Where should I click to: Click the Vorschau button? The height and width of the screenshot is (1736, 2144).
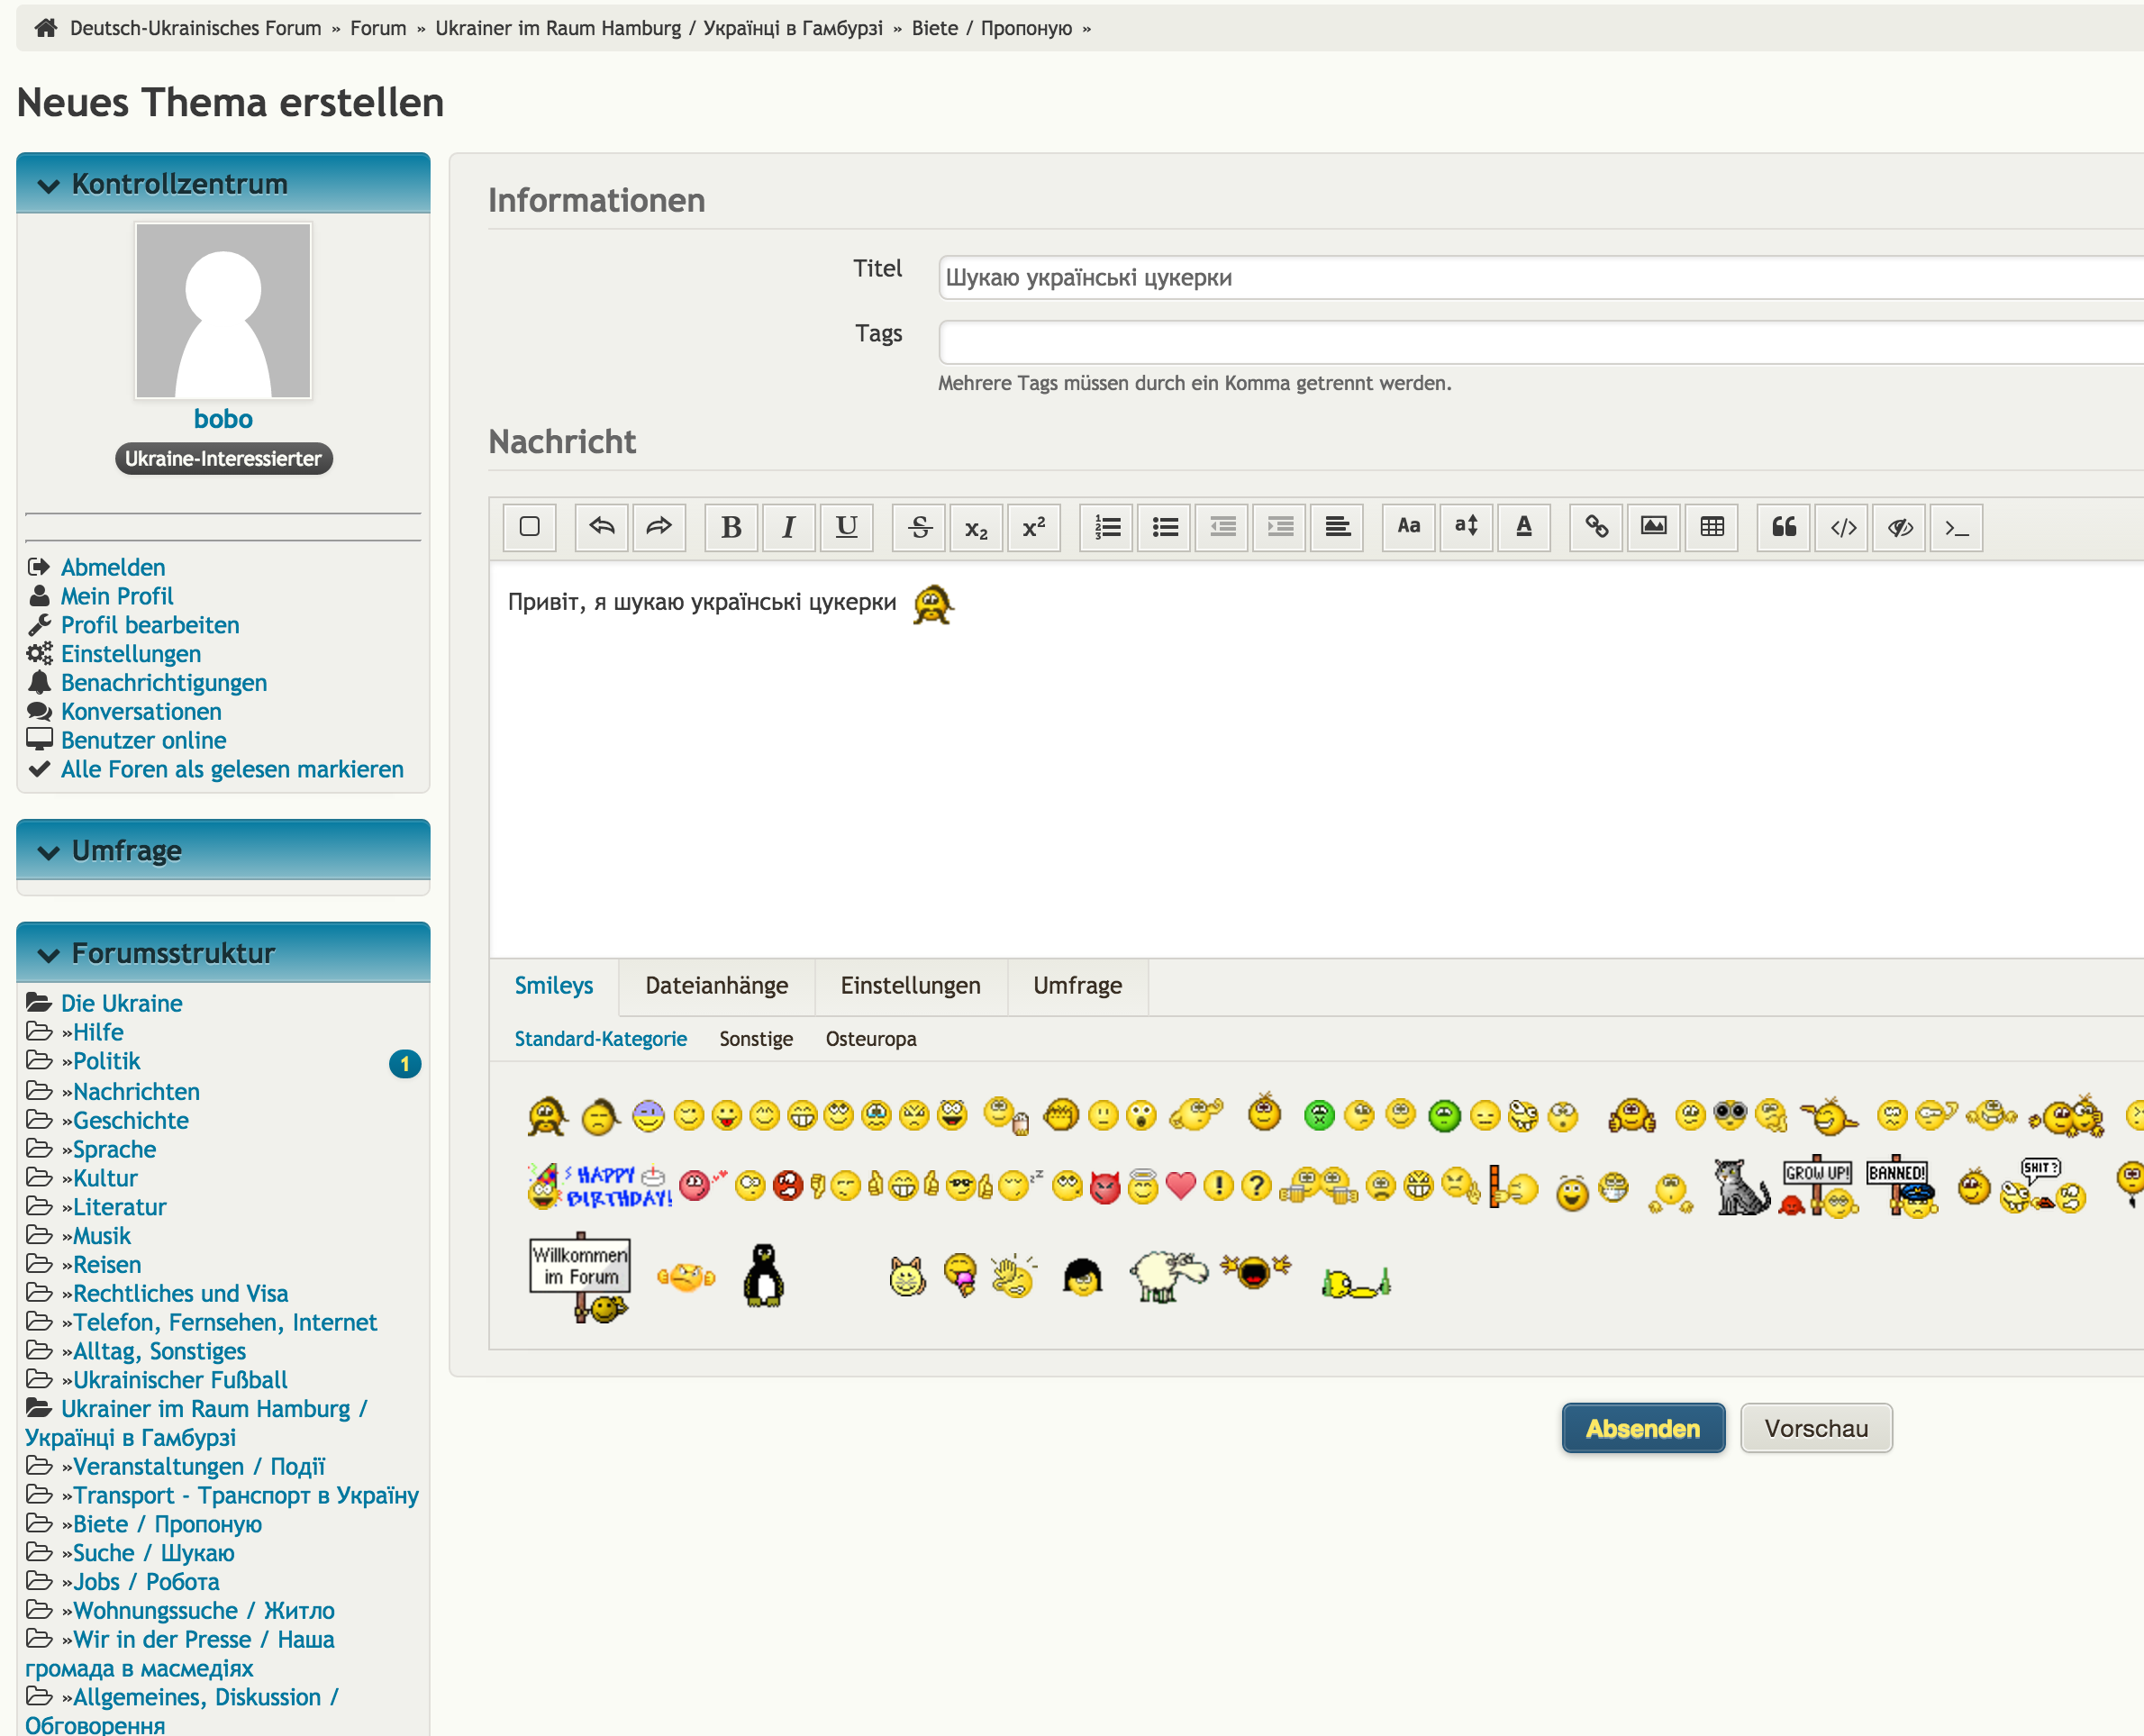1816,1428
